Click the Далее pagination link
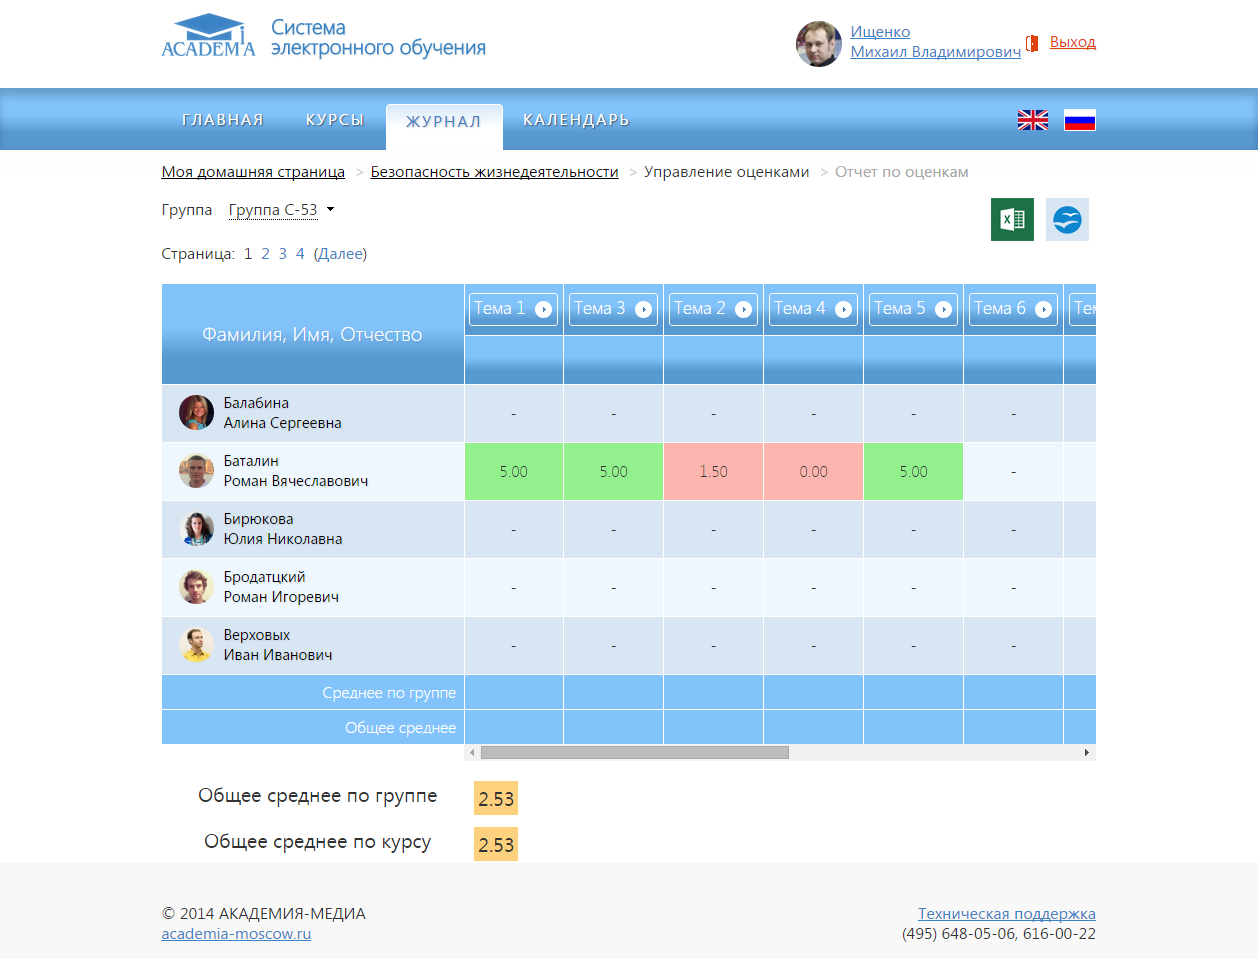This screenshot has height=959, width=1258. 340,254
